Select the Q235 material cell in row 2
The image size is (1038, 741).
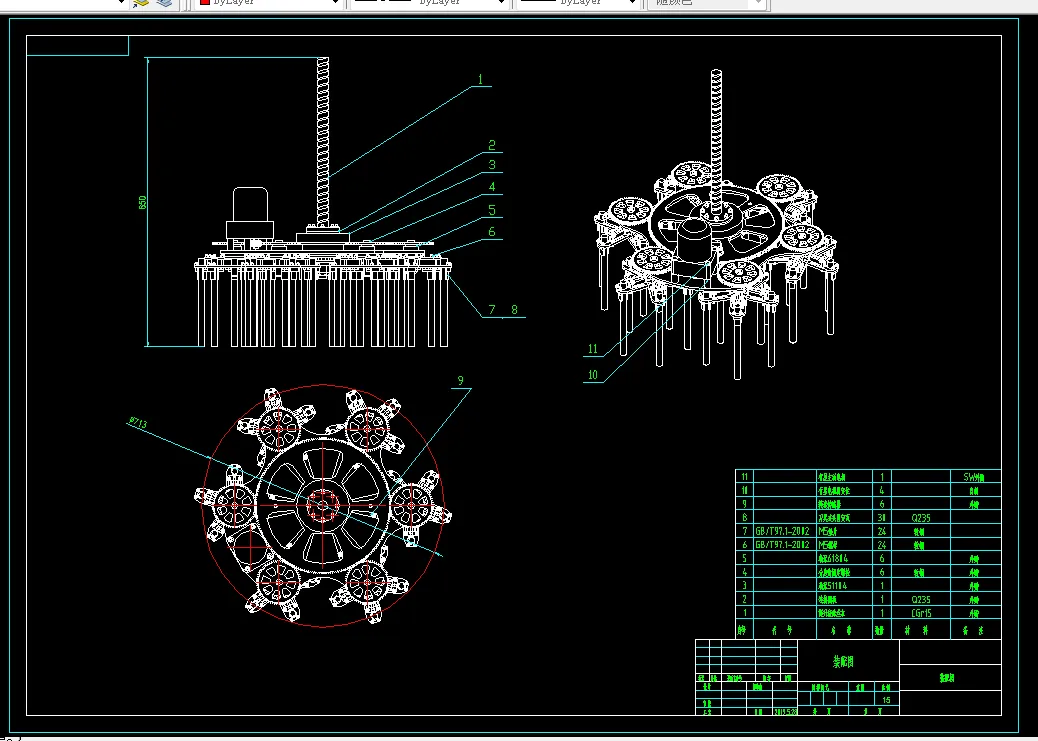921,599
